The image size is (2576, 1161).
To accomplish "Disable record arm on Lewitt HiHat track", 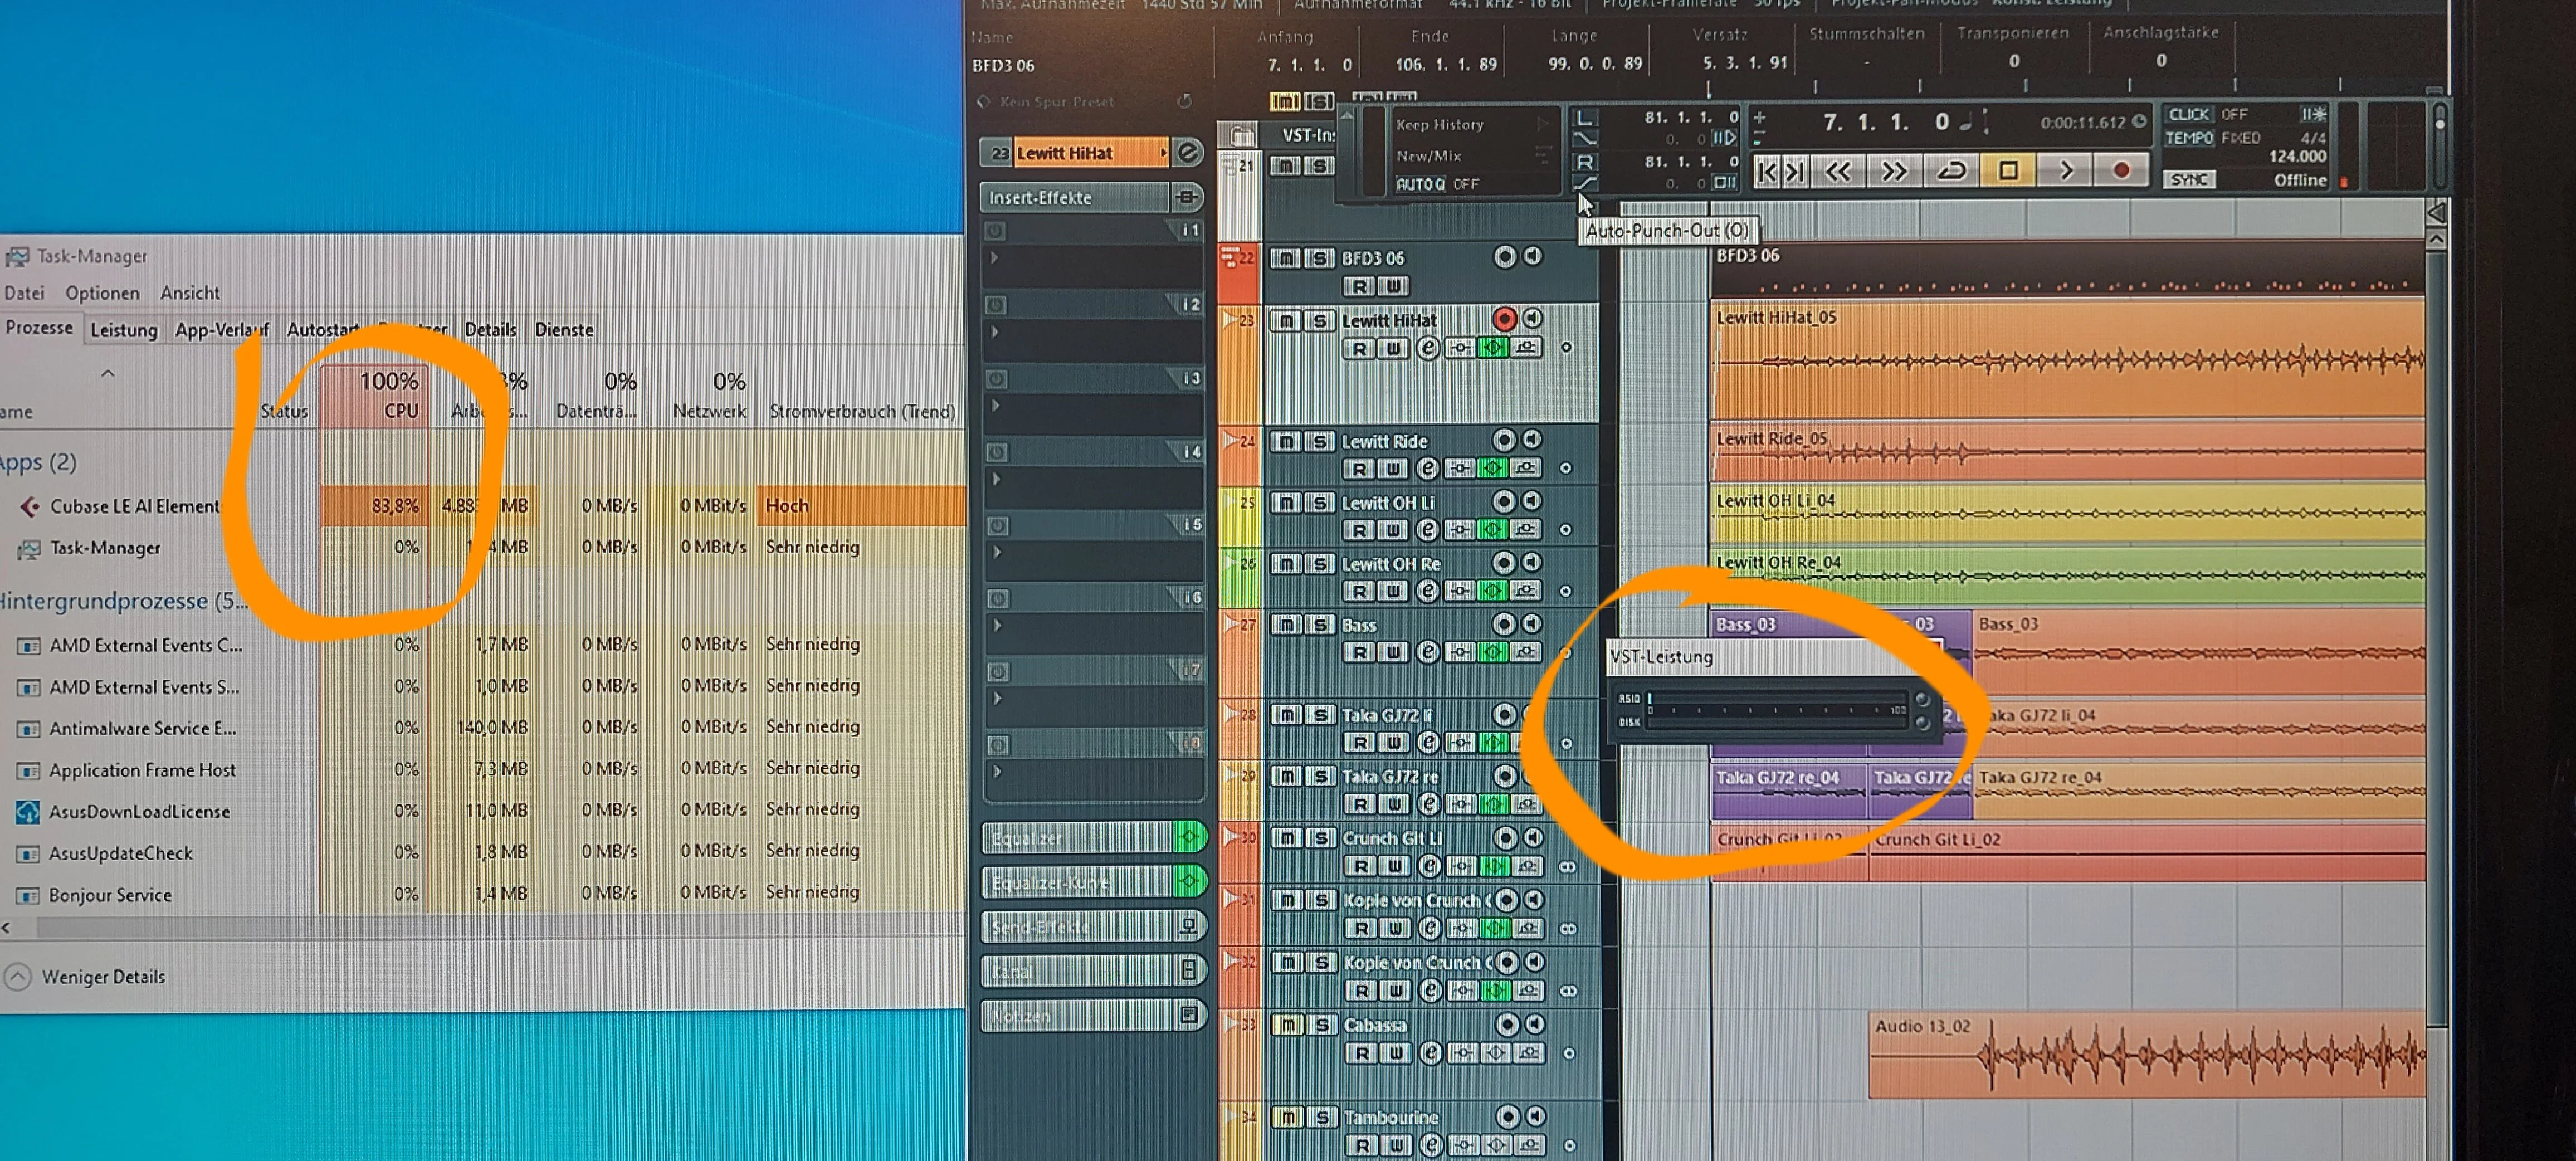I will (x=1504, y=319).
